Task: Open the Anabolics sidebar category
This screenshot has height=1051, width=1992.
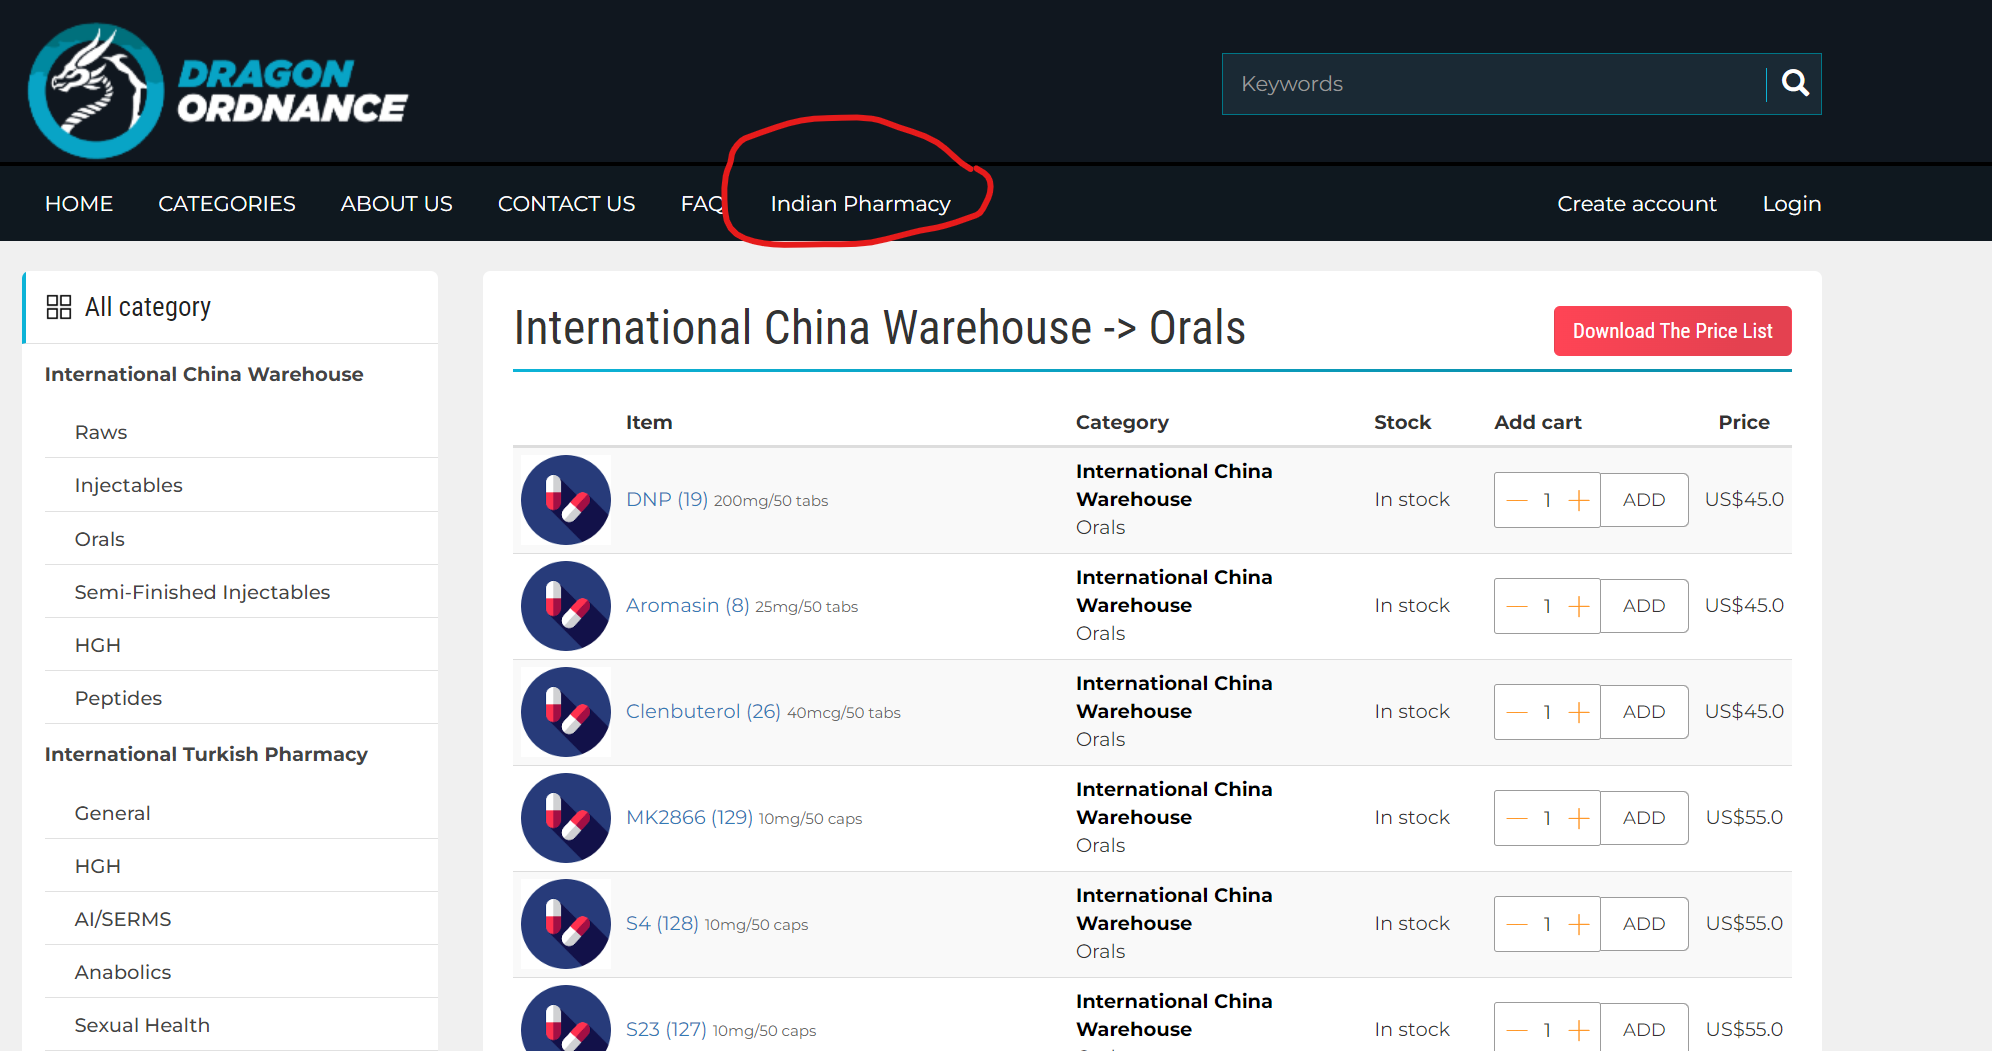Action: point(123,972)
